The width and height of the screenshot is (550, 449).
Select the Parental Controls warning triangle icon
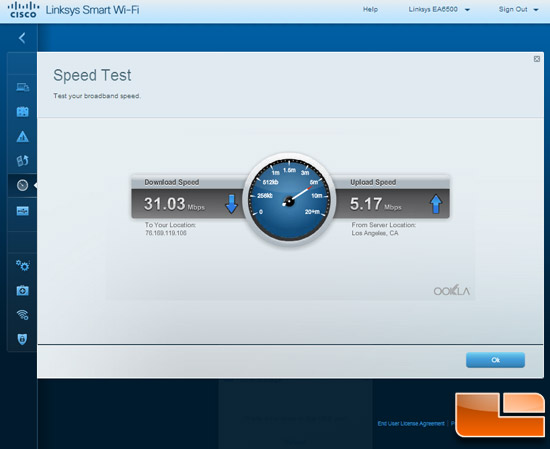click(22, 136)
